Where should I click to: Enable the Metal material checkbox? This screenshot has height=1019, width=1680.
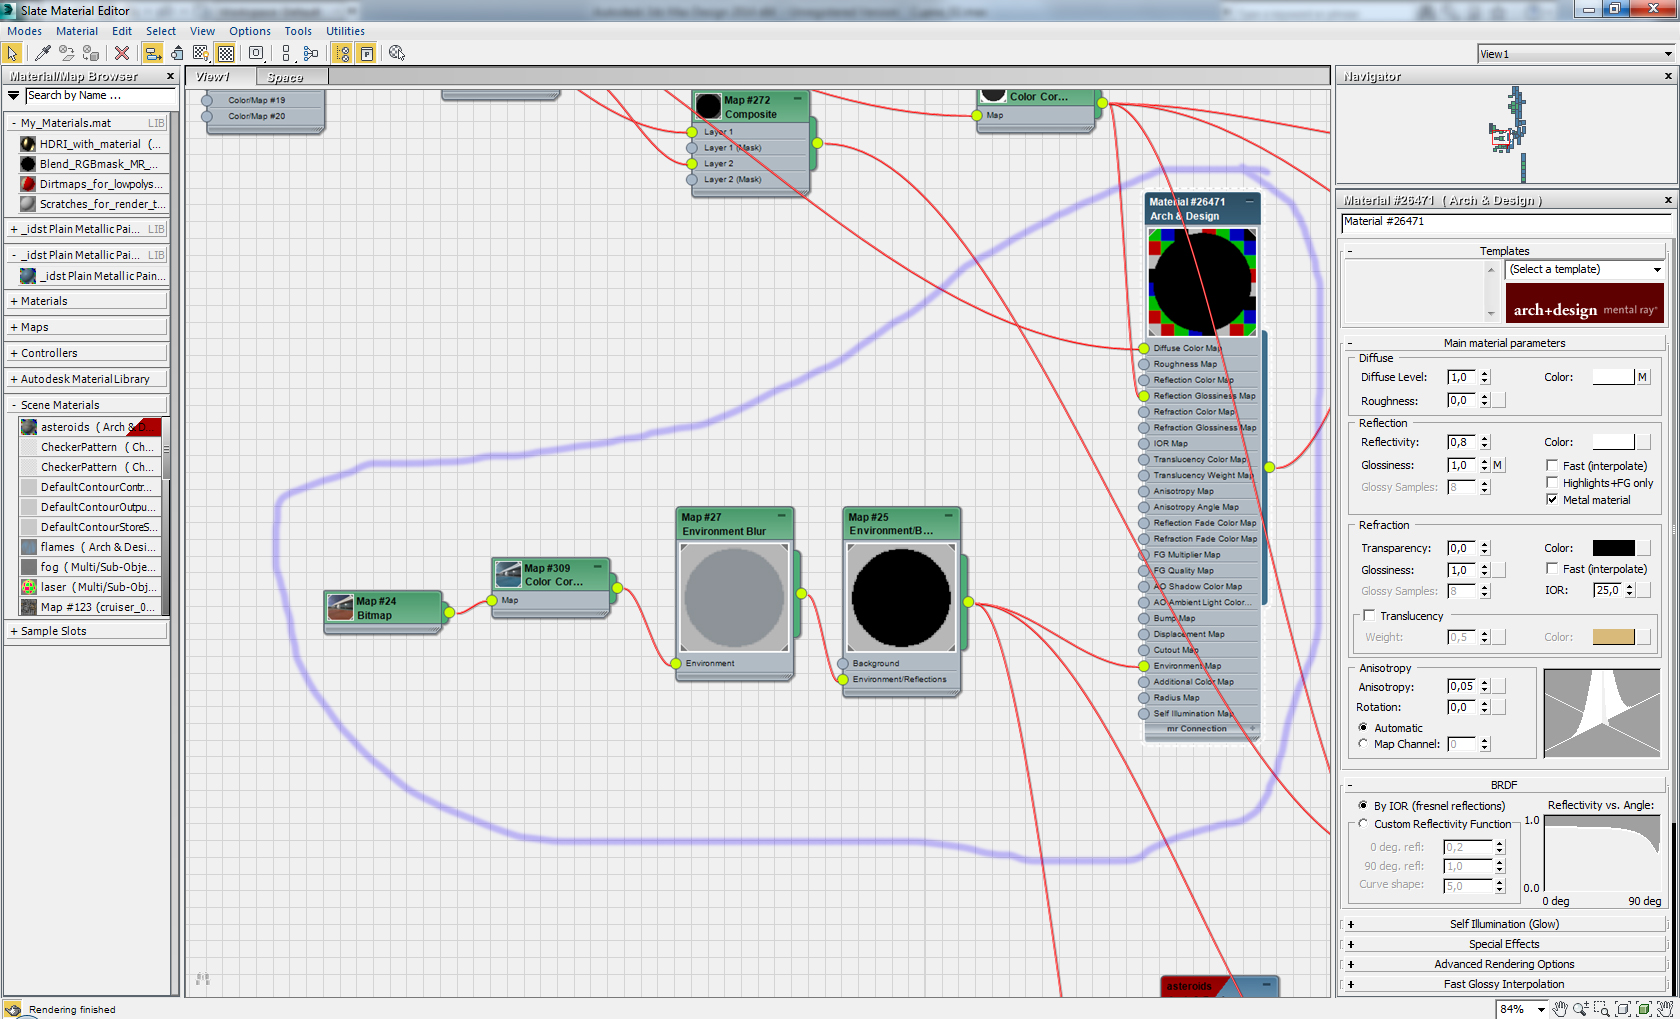coord(1552,500)
